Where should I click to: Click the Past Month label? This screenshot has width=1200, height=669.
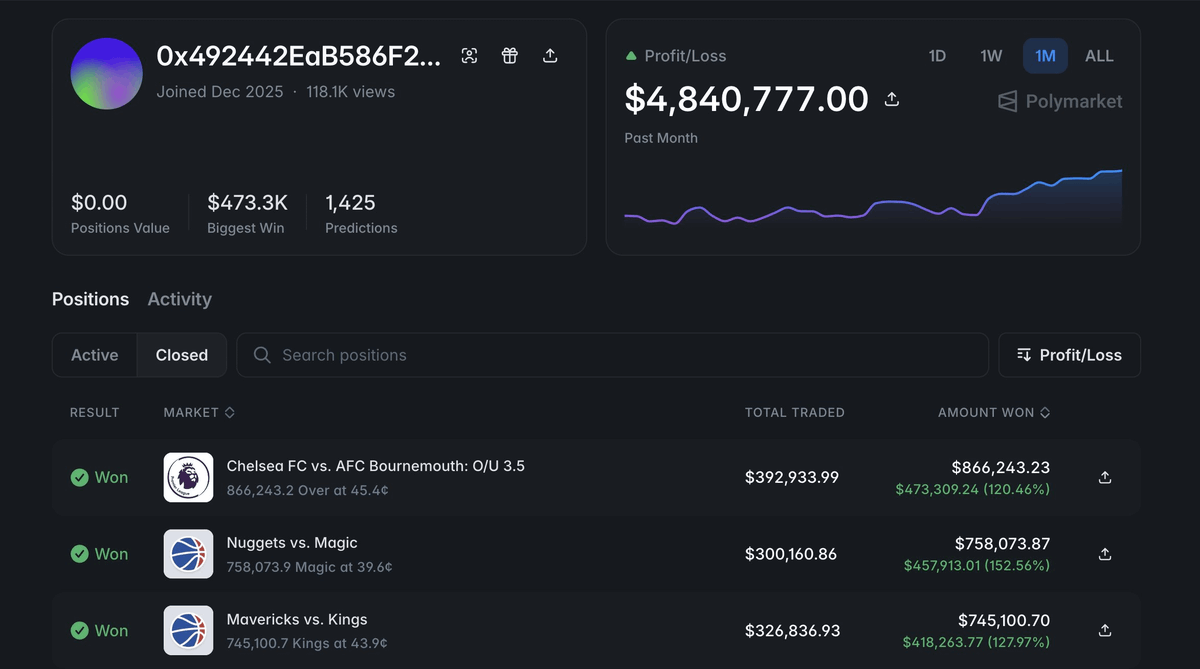coord(661,138)
